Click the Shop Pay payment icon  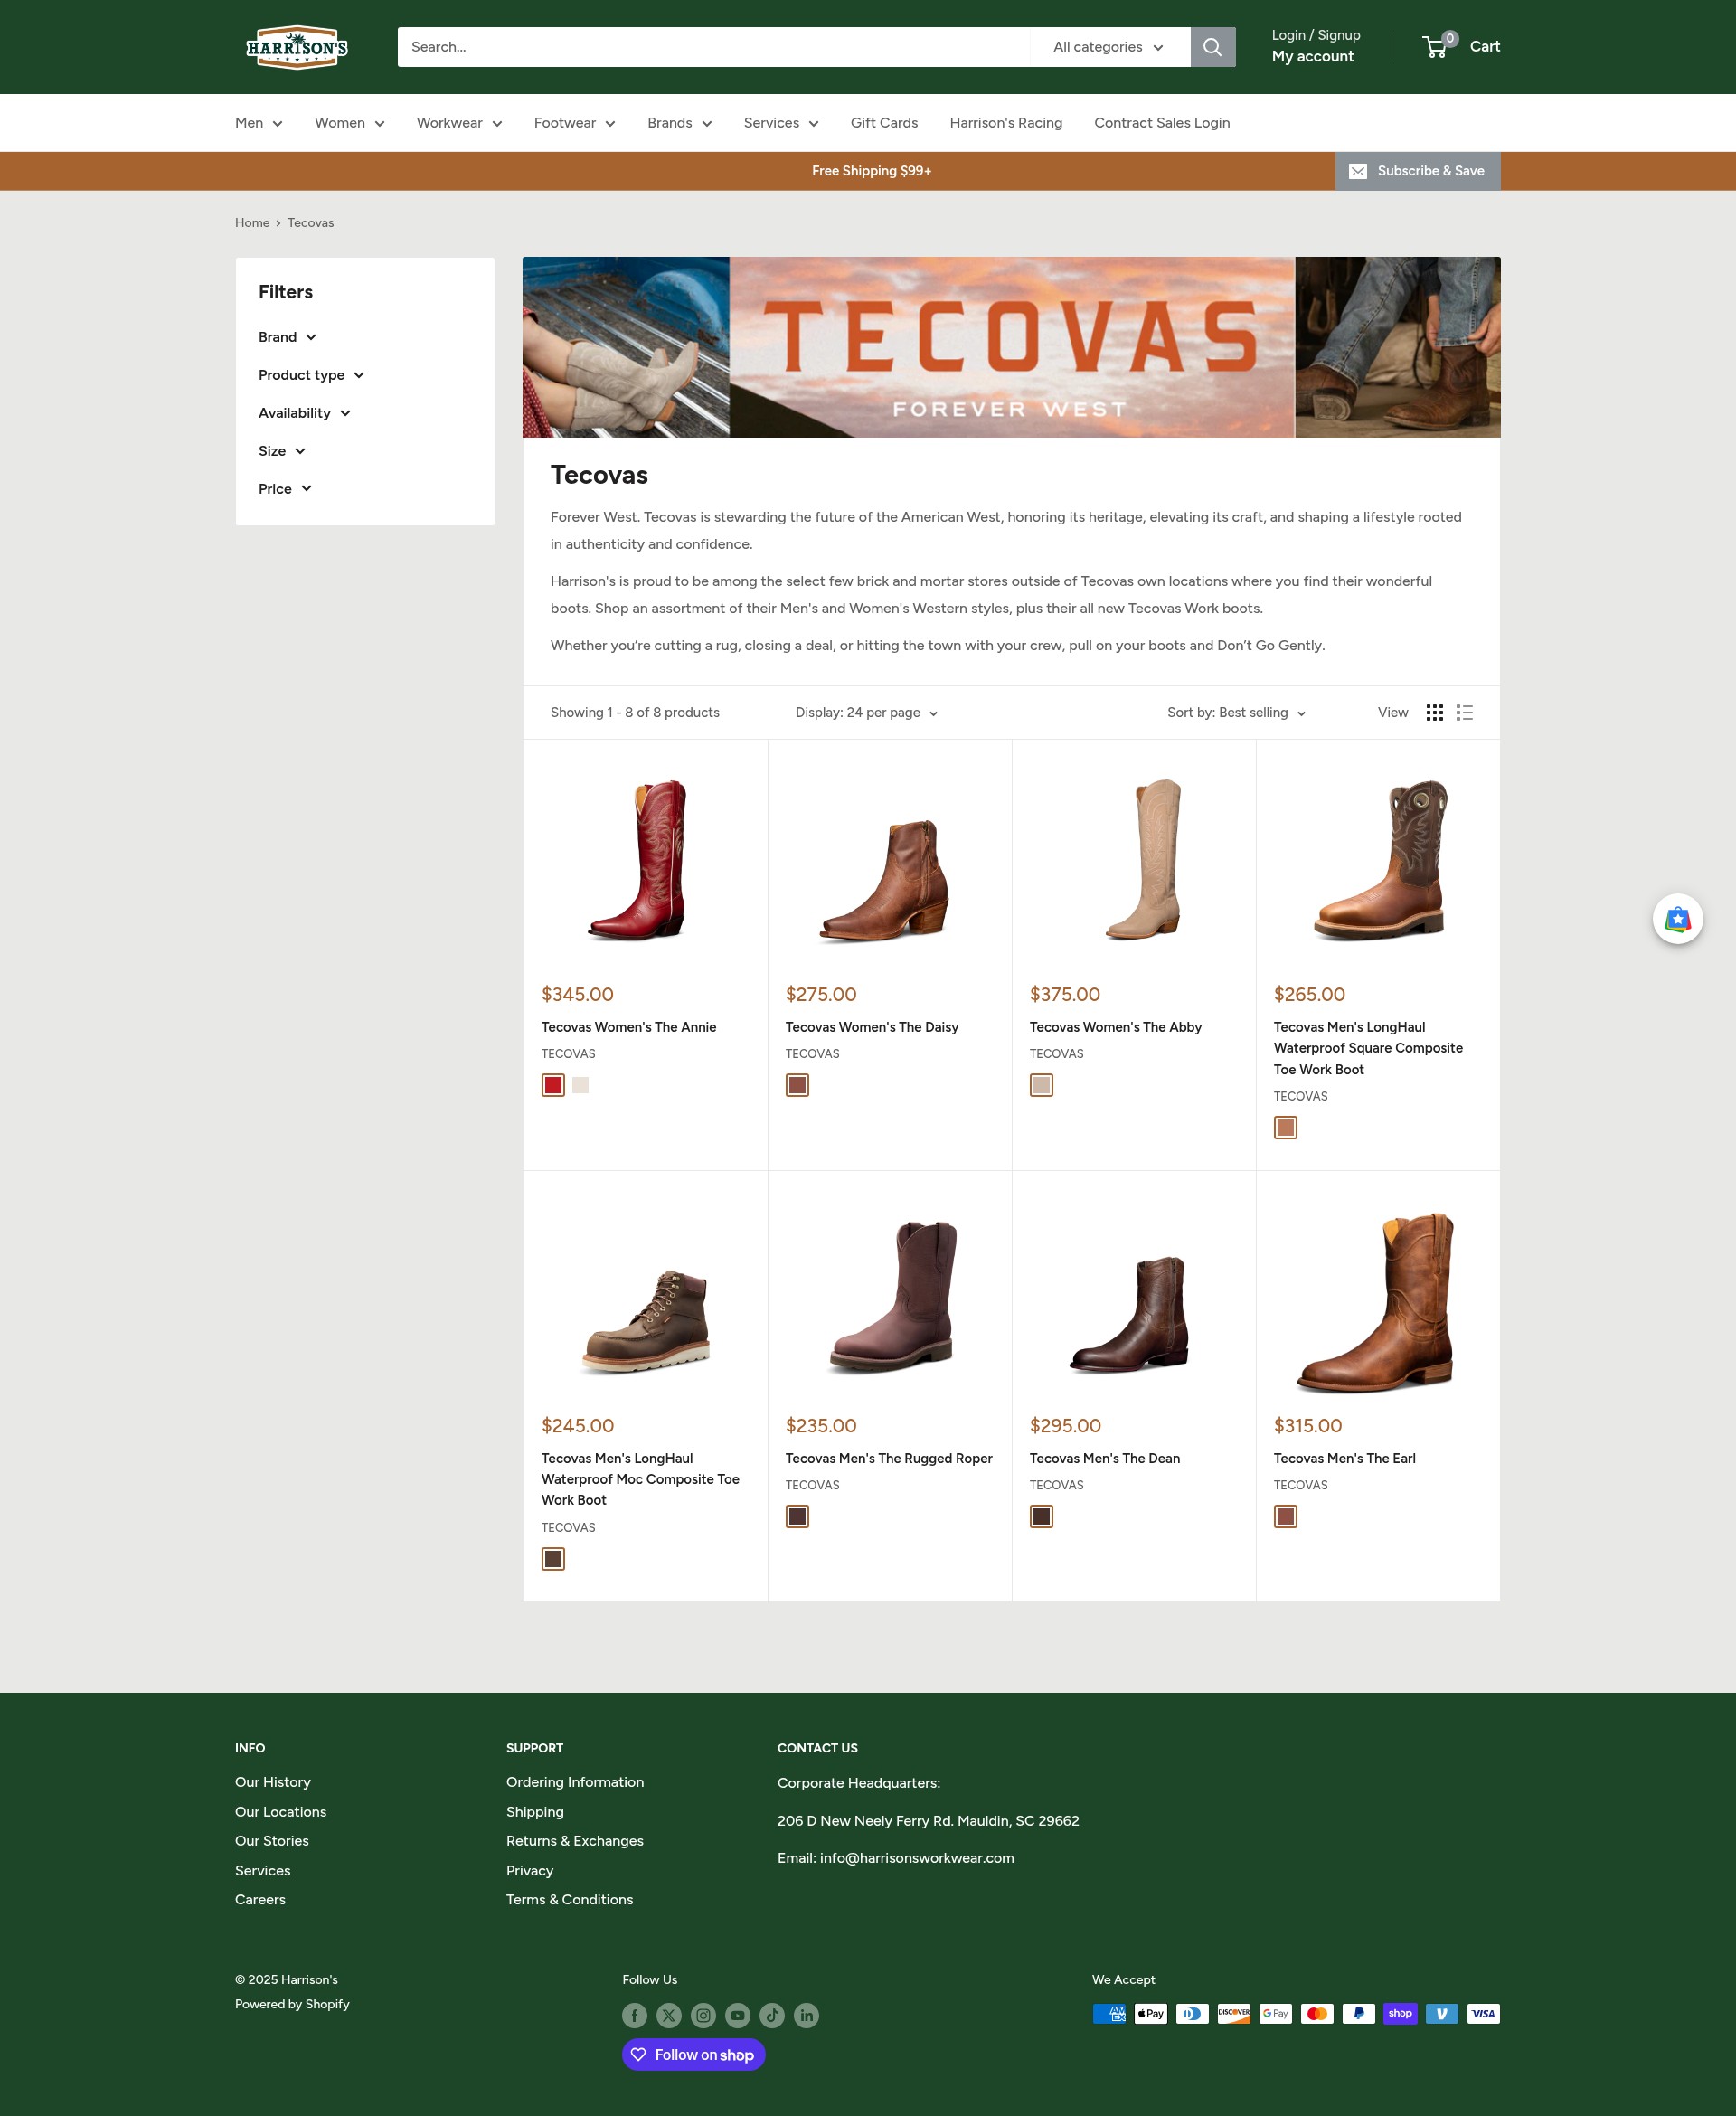1400,2013
